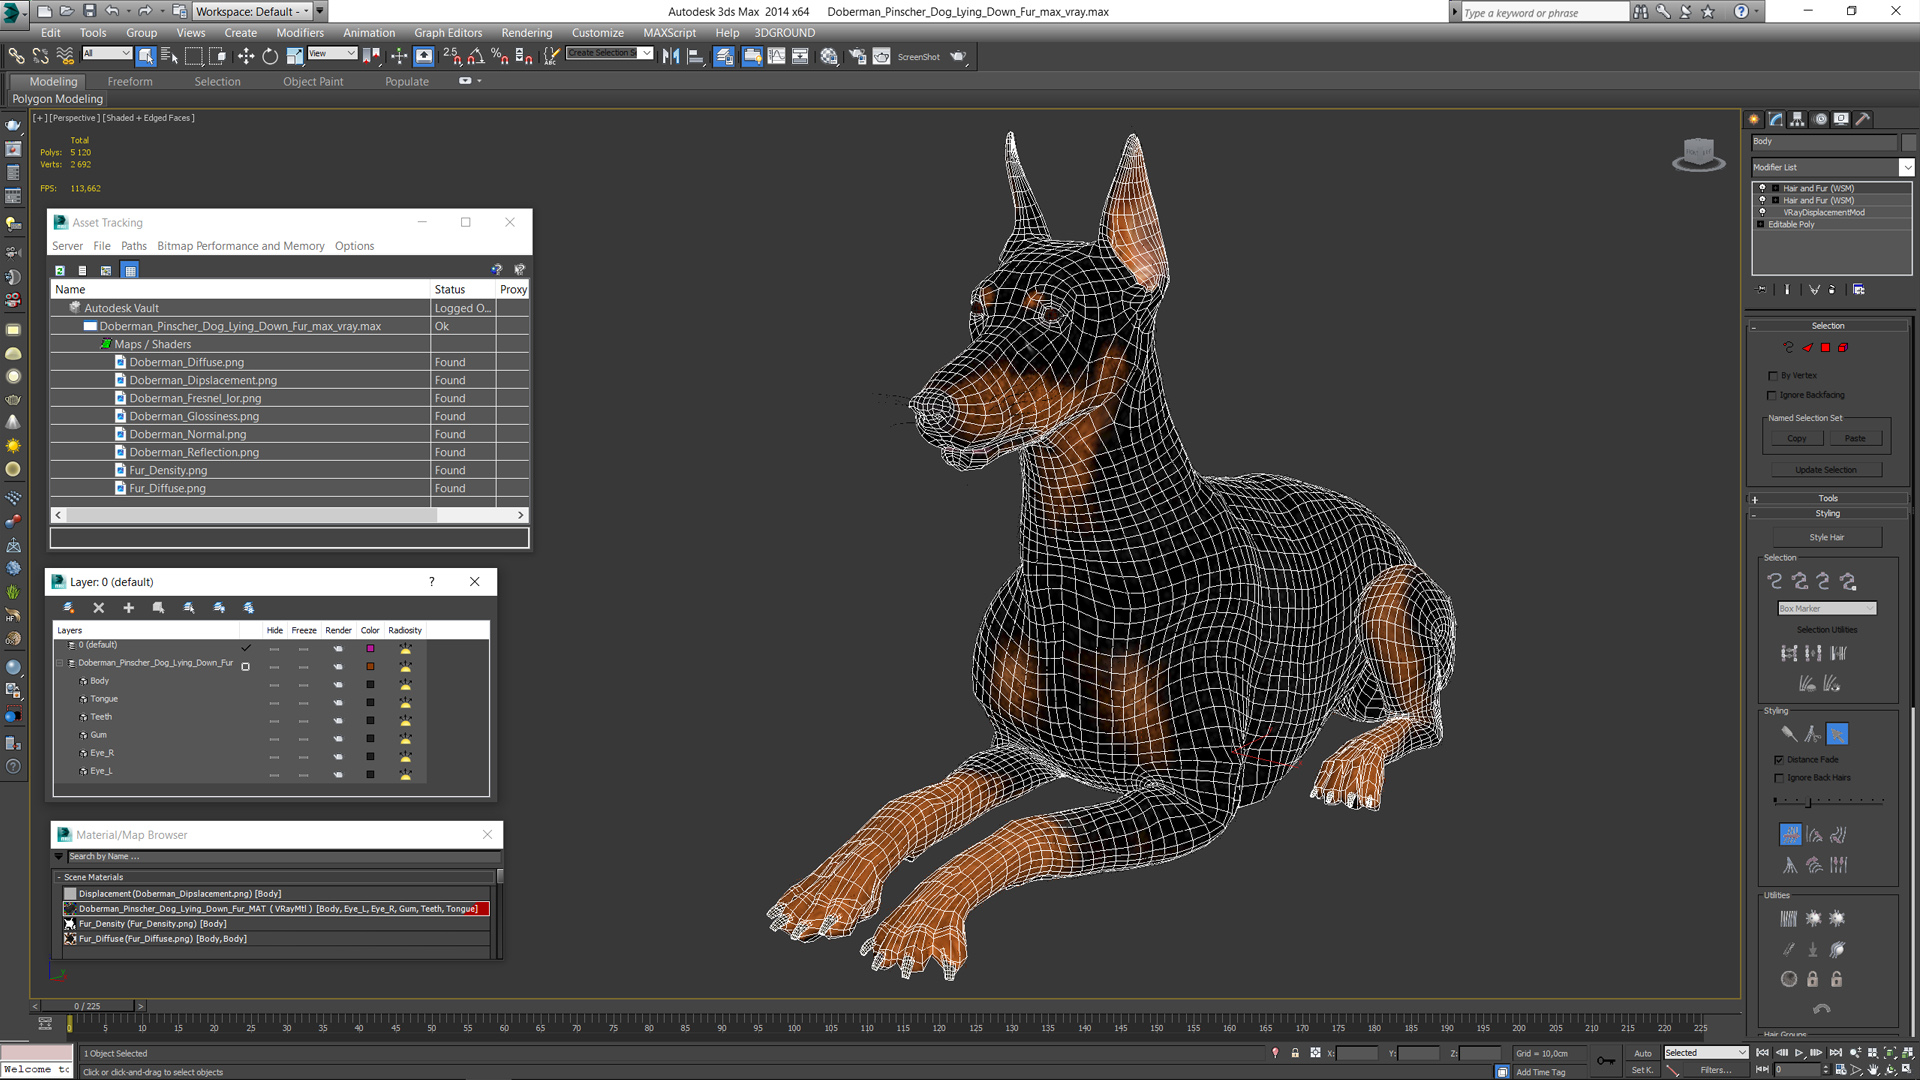Screen dimensions: 1920x1080
Task: Click the Mirror tool icon
Action: [x=671, y=56]
